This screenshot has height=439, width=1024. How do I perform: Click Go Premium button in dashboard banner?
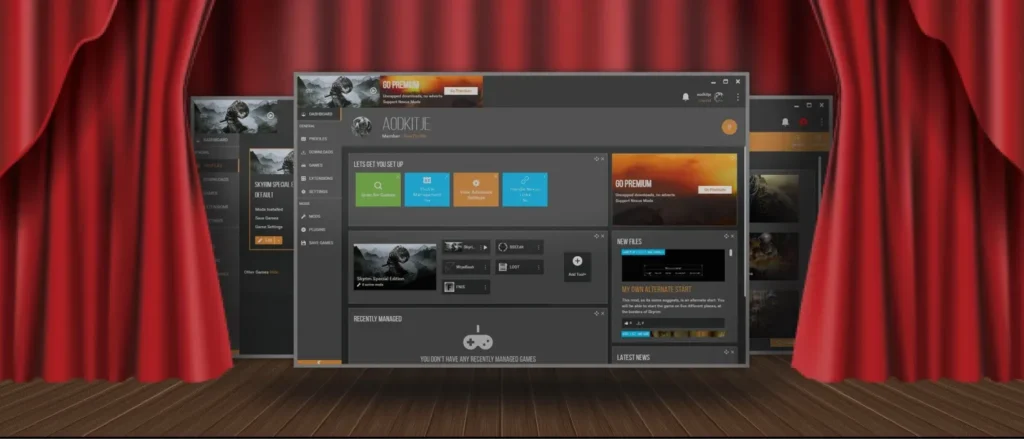(715, 189)
